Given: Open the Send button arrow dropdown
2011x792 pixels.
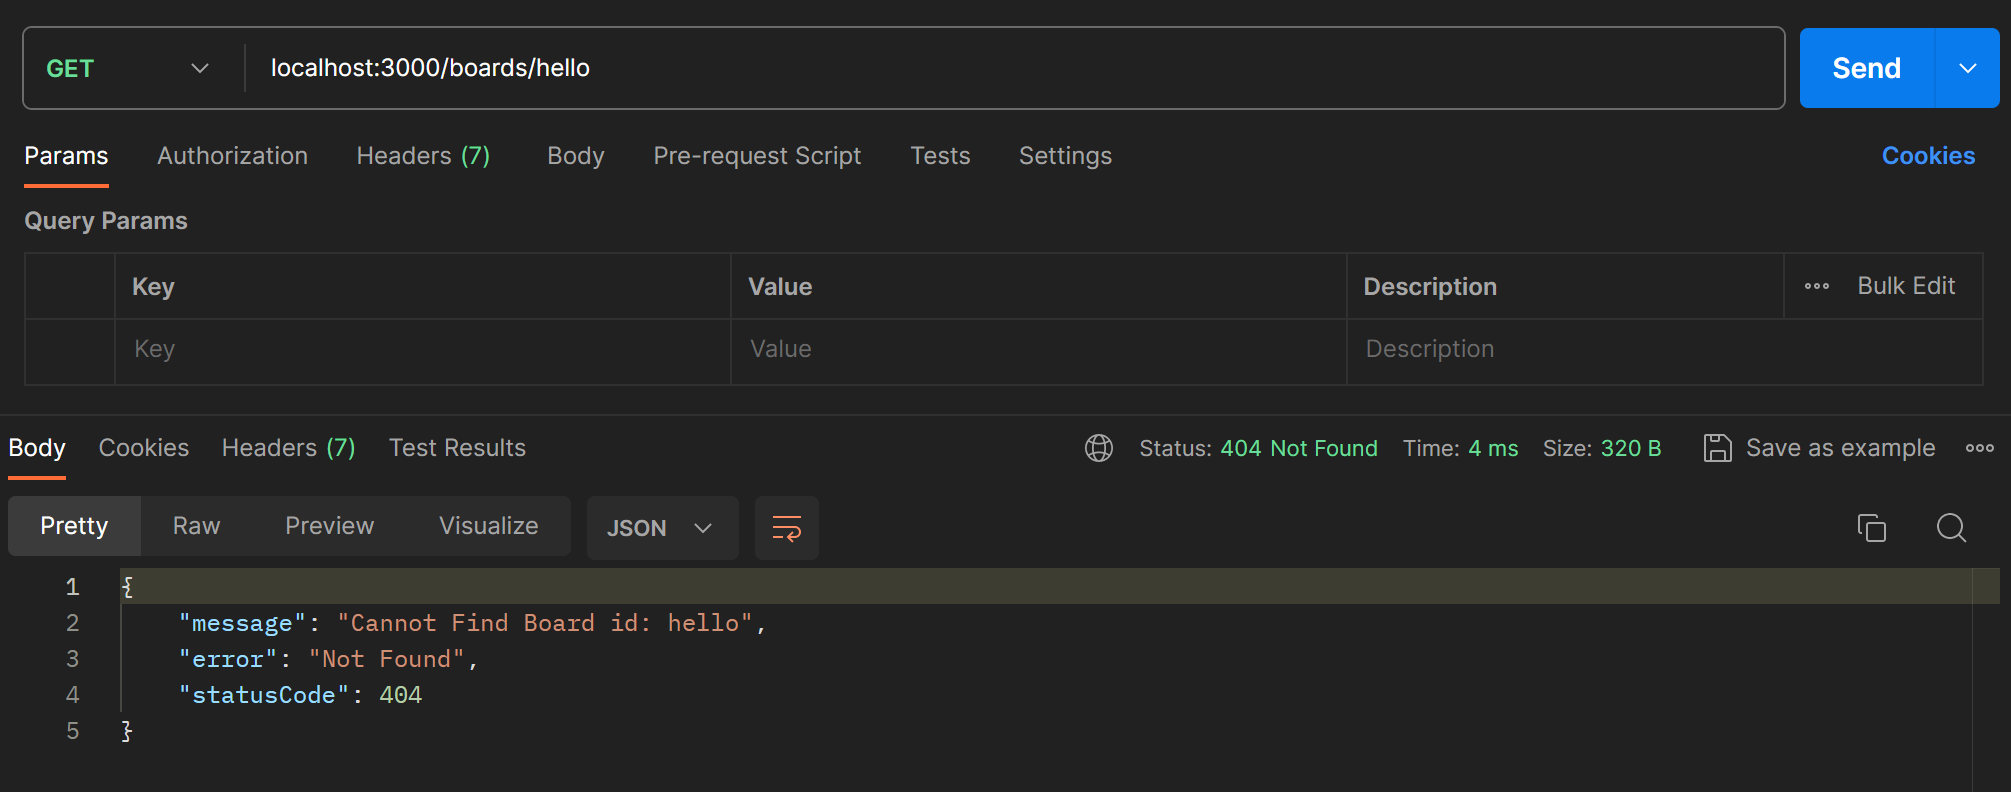Looking at the screenshot, I should (1967, 68).
